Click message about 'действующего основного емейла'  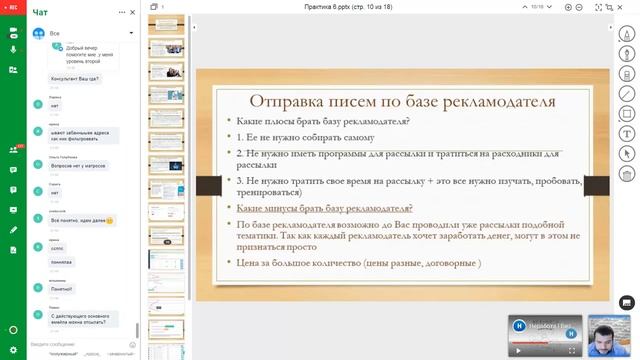[x=83, y=319]
